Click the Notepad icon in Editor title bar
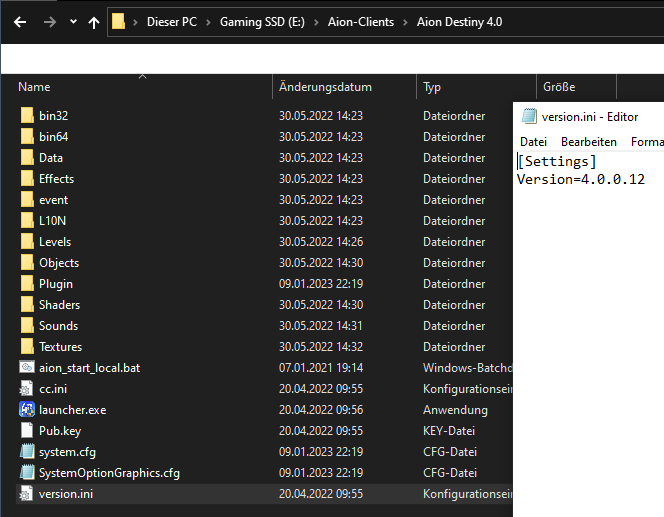 (x=529, y=116)
